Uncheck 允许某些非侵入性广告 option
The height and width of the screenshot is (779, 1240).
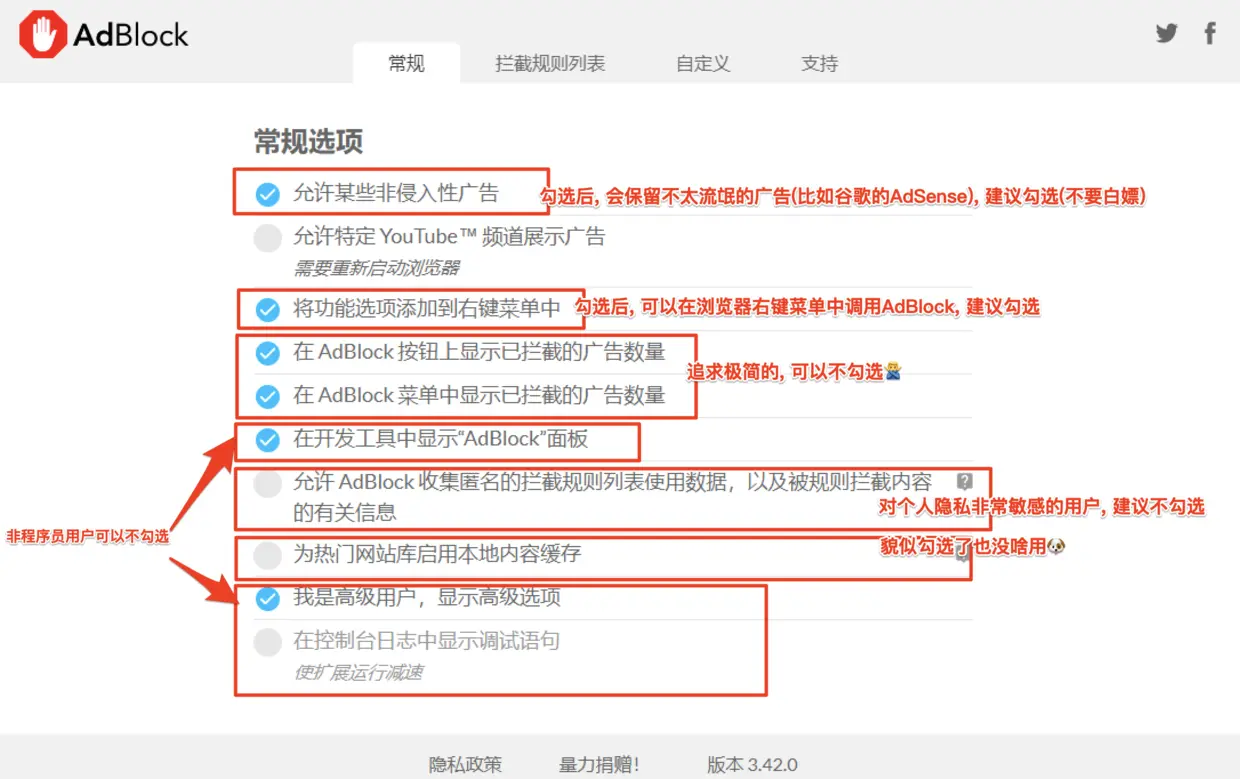pos(267,194)
